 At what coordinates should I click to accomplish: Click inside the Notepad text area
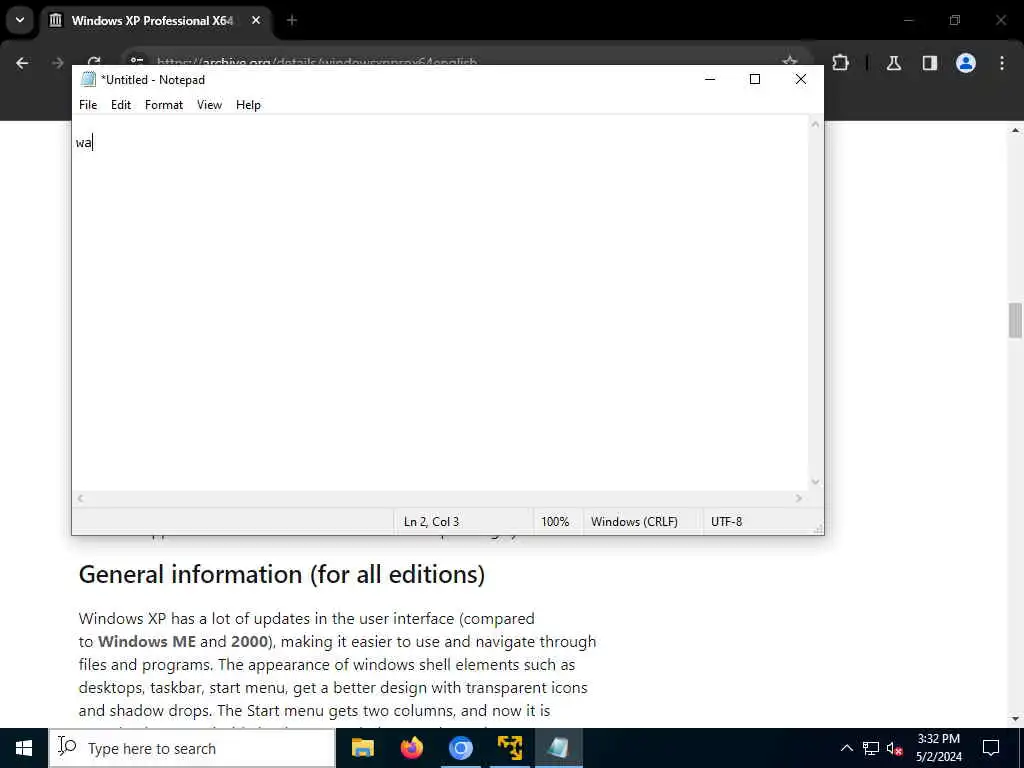[x=440, y=302]
